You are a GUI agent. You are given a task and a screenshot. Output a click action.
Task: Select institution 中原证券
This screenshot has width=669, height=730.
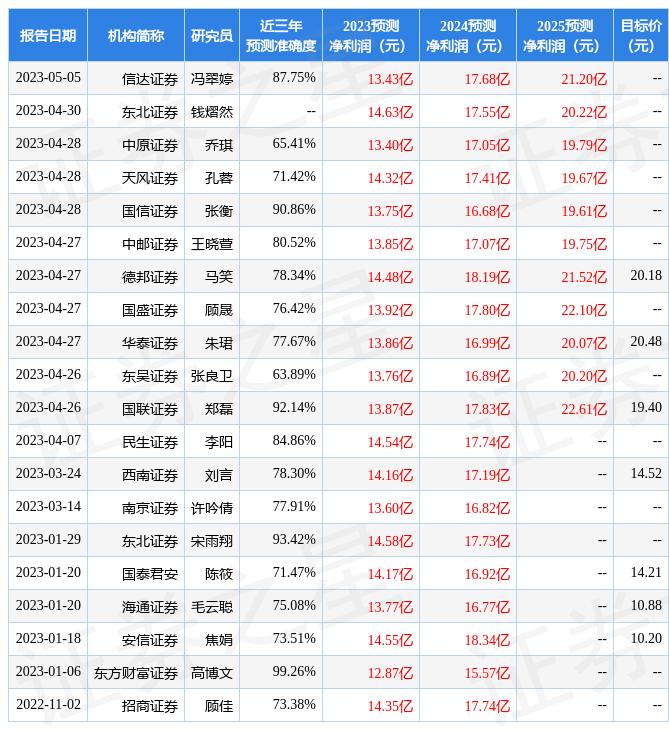[150, 145]
